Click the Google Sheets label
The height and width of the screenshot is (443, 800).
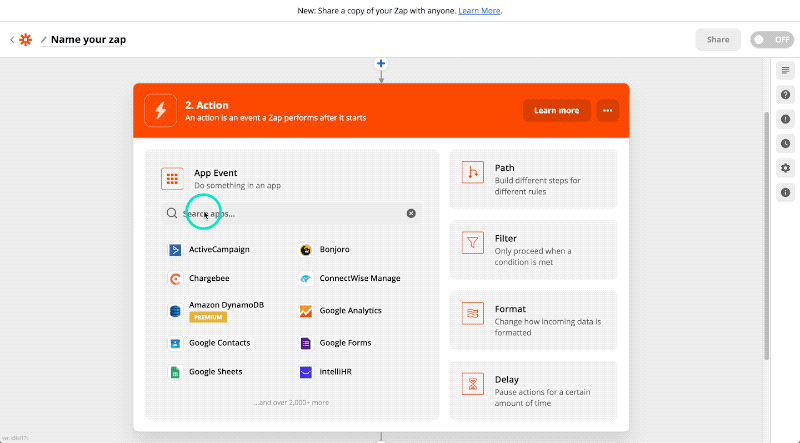(x=215, y=372)
